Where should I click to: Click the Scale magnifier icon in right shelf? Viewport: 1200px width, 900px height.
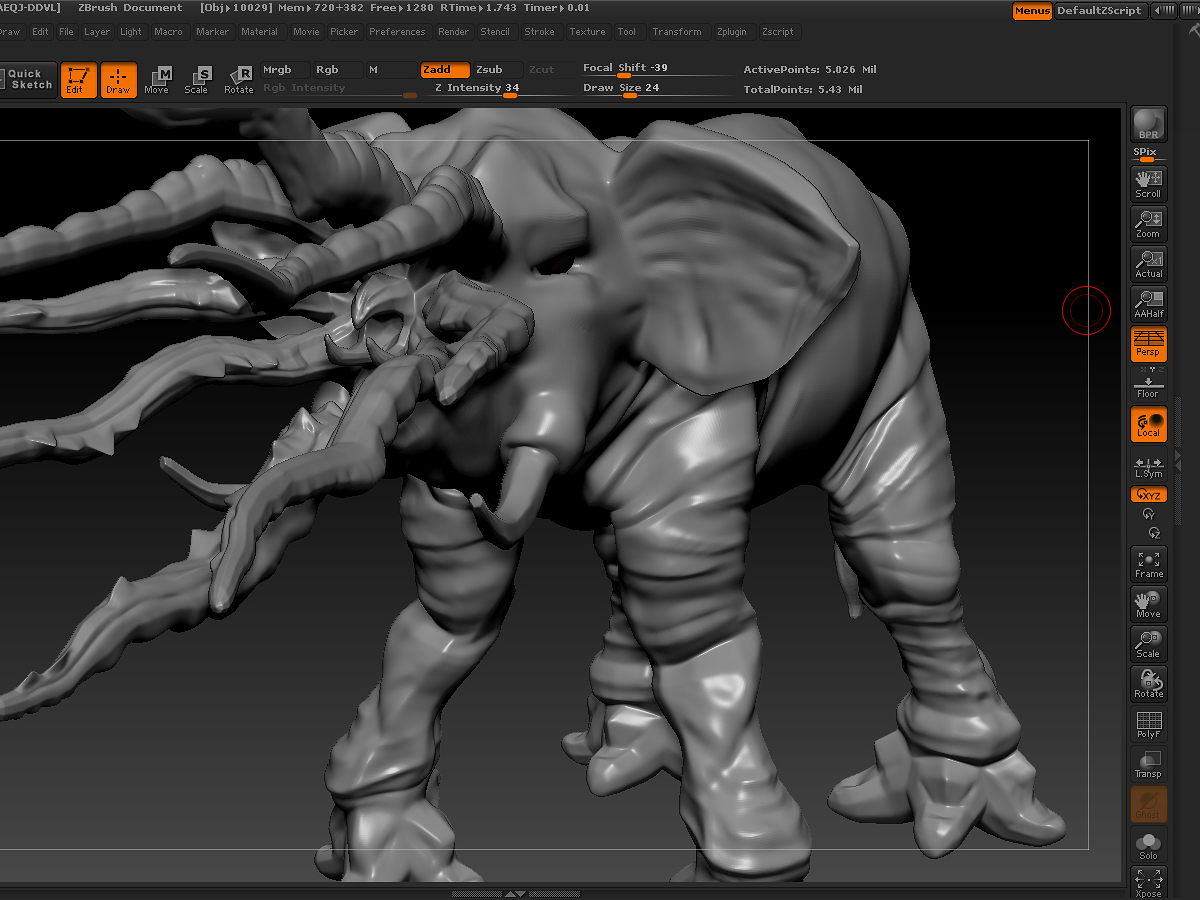[1149, 644]
